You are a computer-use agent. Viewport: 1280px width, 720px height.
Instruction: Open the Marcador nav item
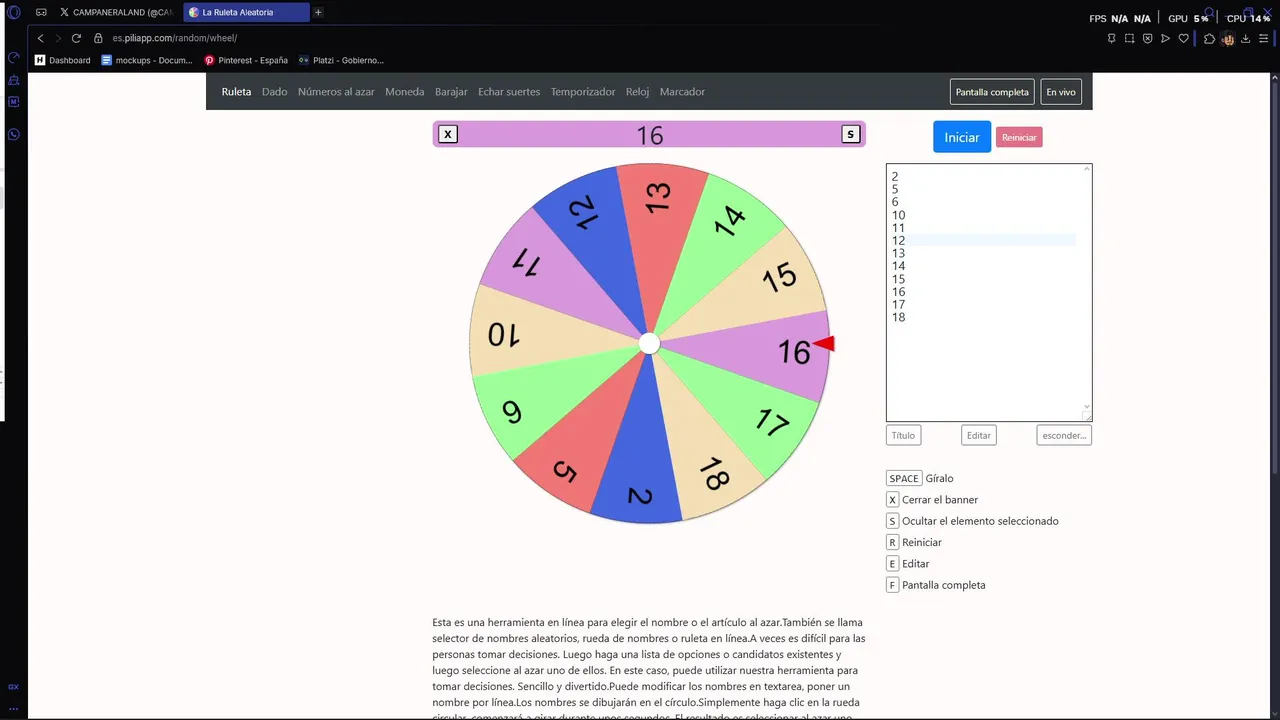pos(682,92)
